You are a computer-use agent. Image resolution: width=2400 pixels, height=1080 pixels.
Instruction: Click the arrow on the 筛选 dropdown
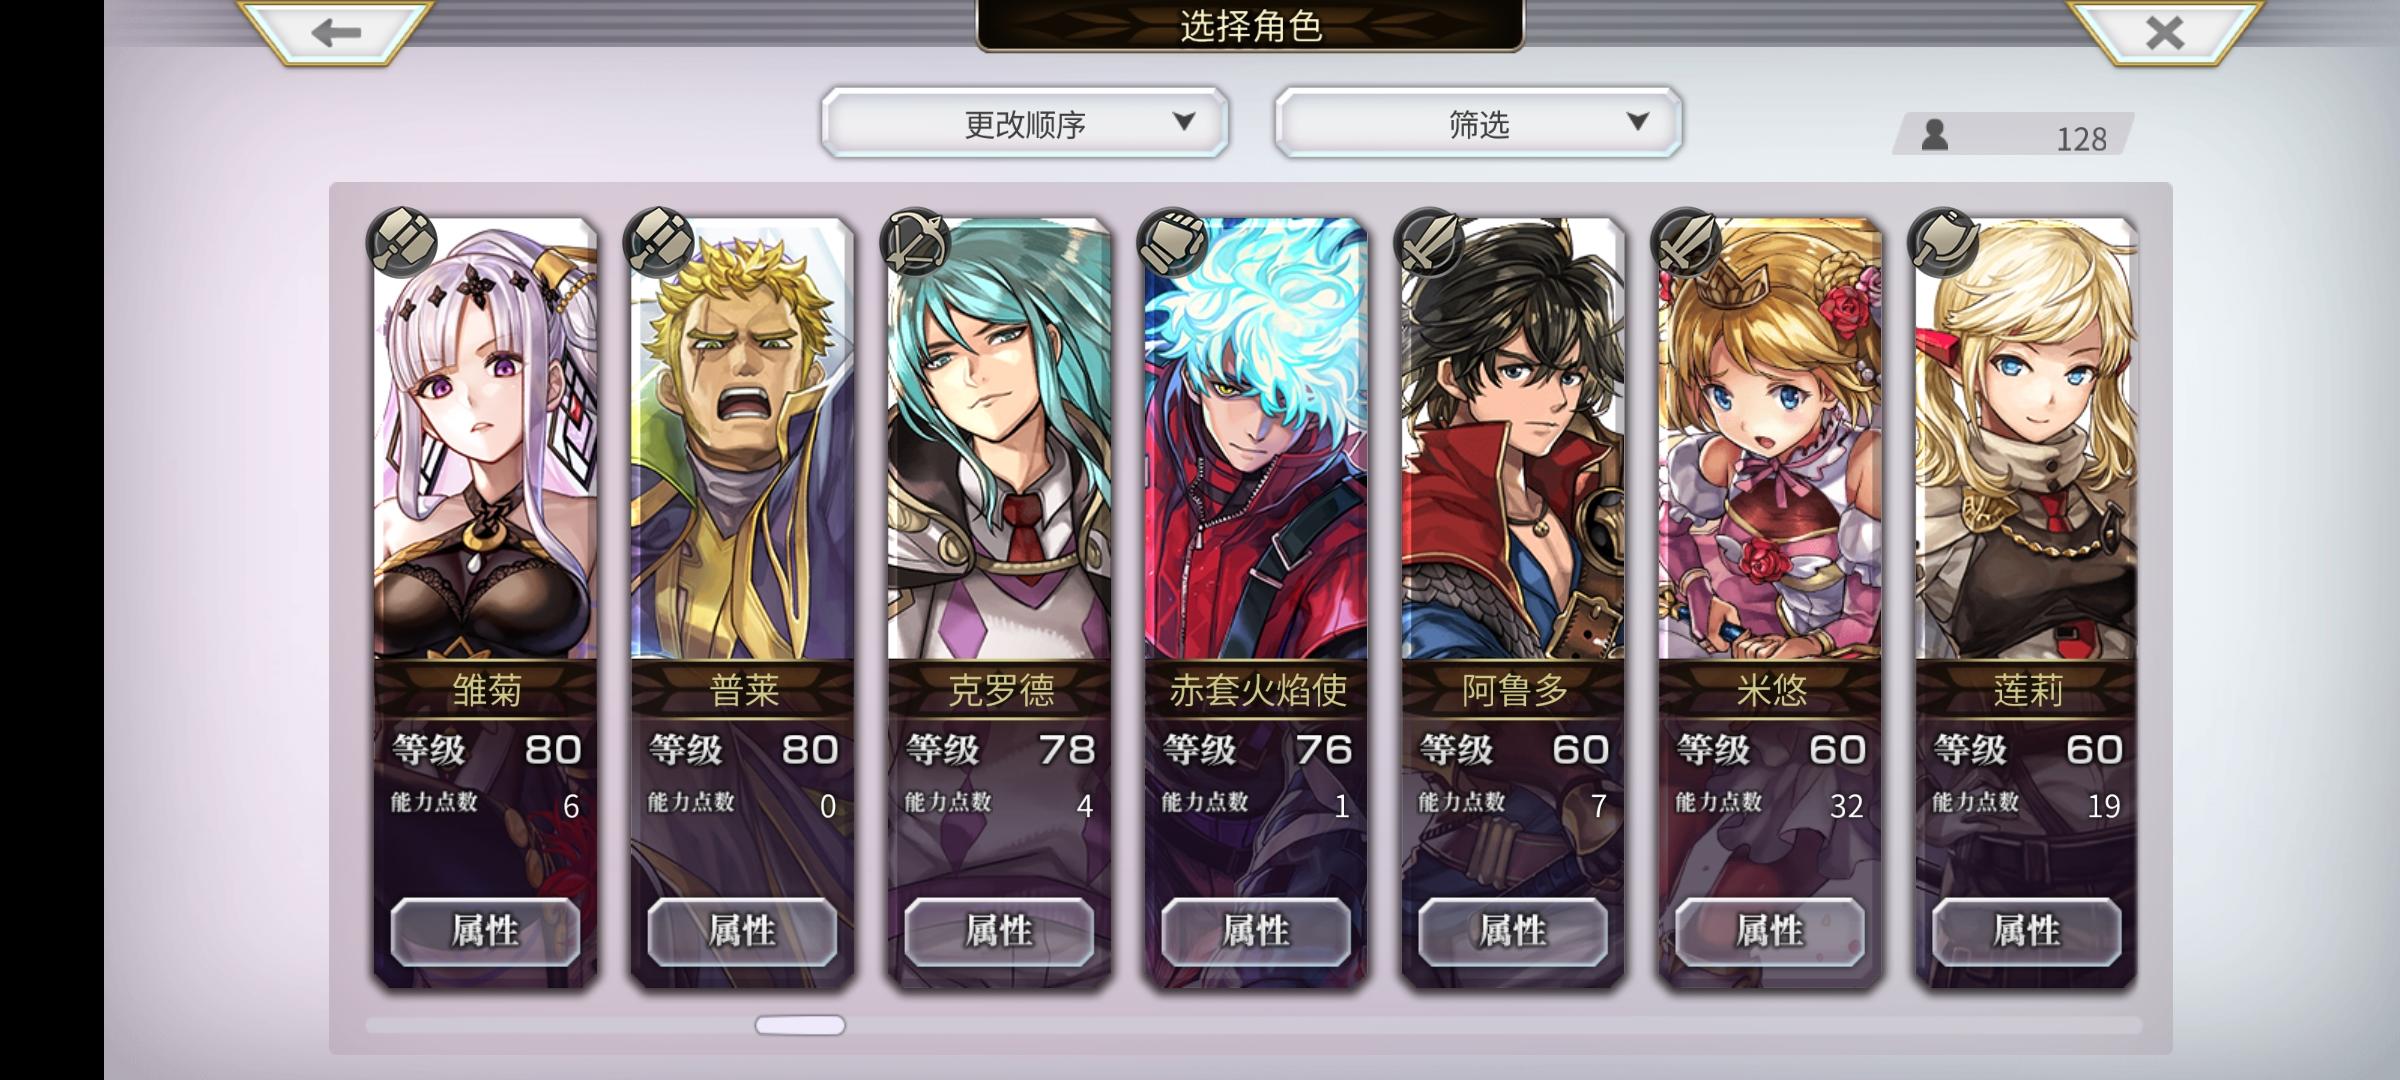(x=1637, y=121)
